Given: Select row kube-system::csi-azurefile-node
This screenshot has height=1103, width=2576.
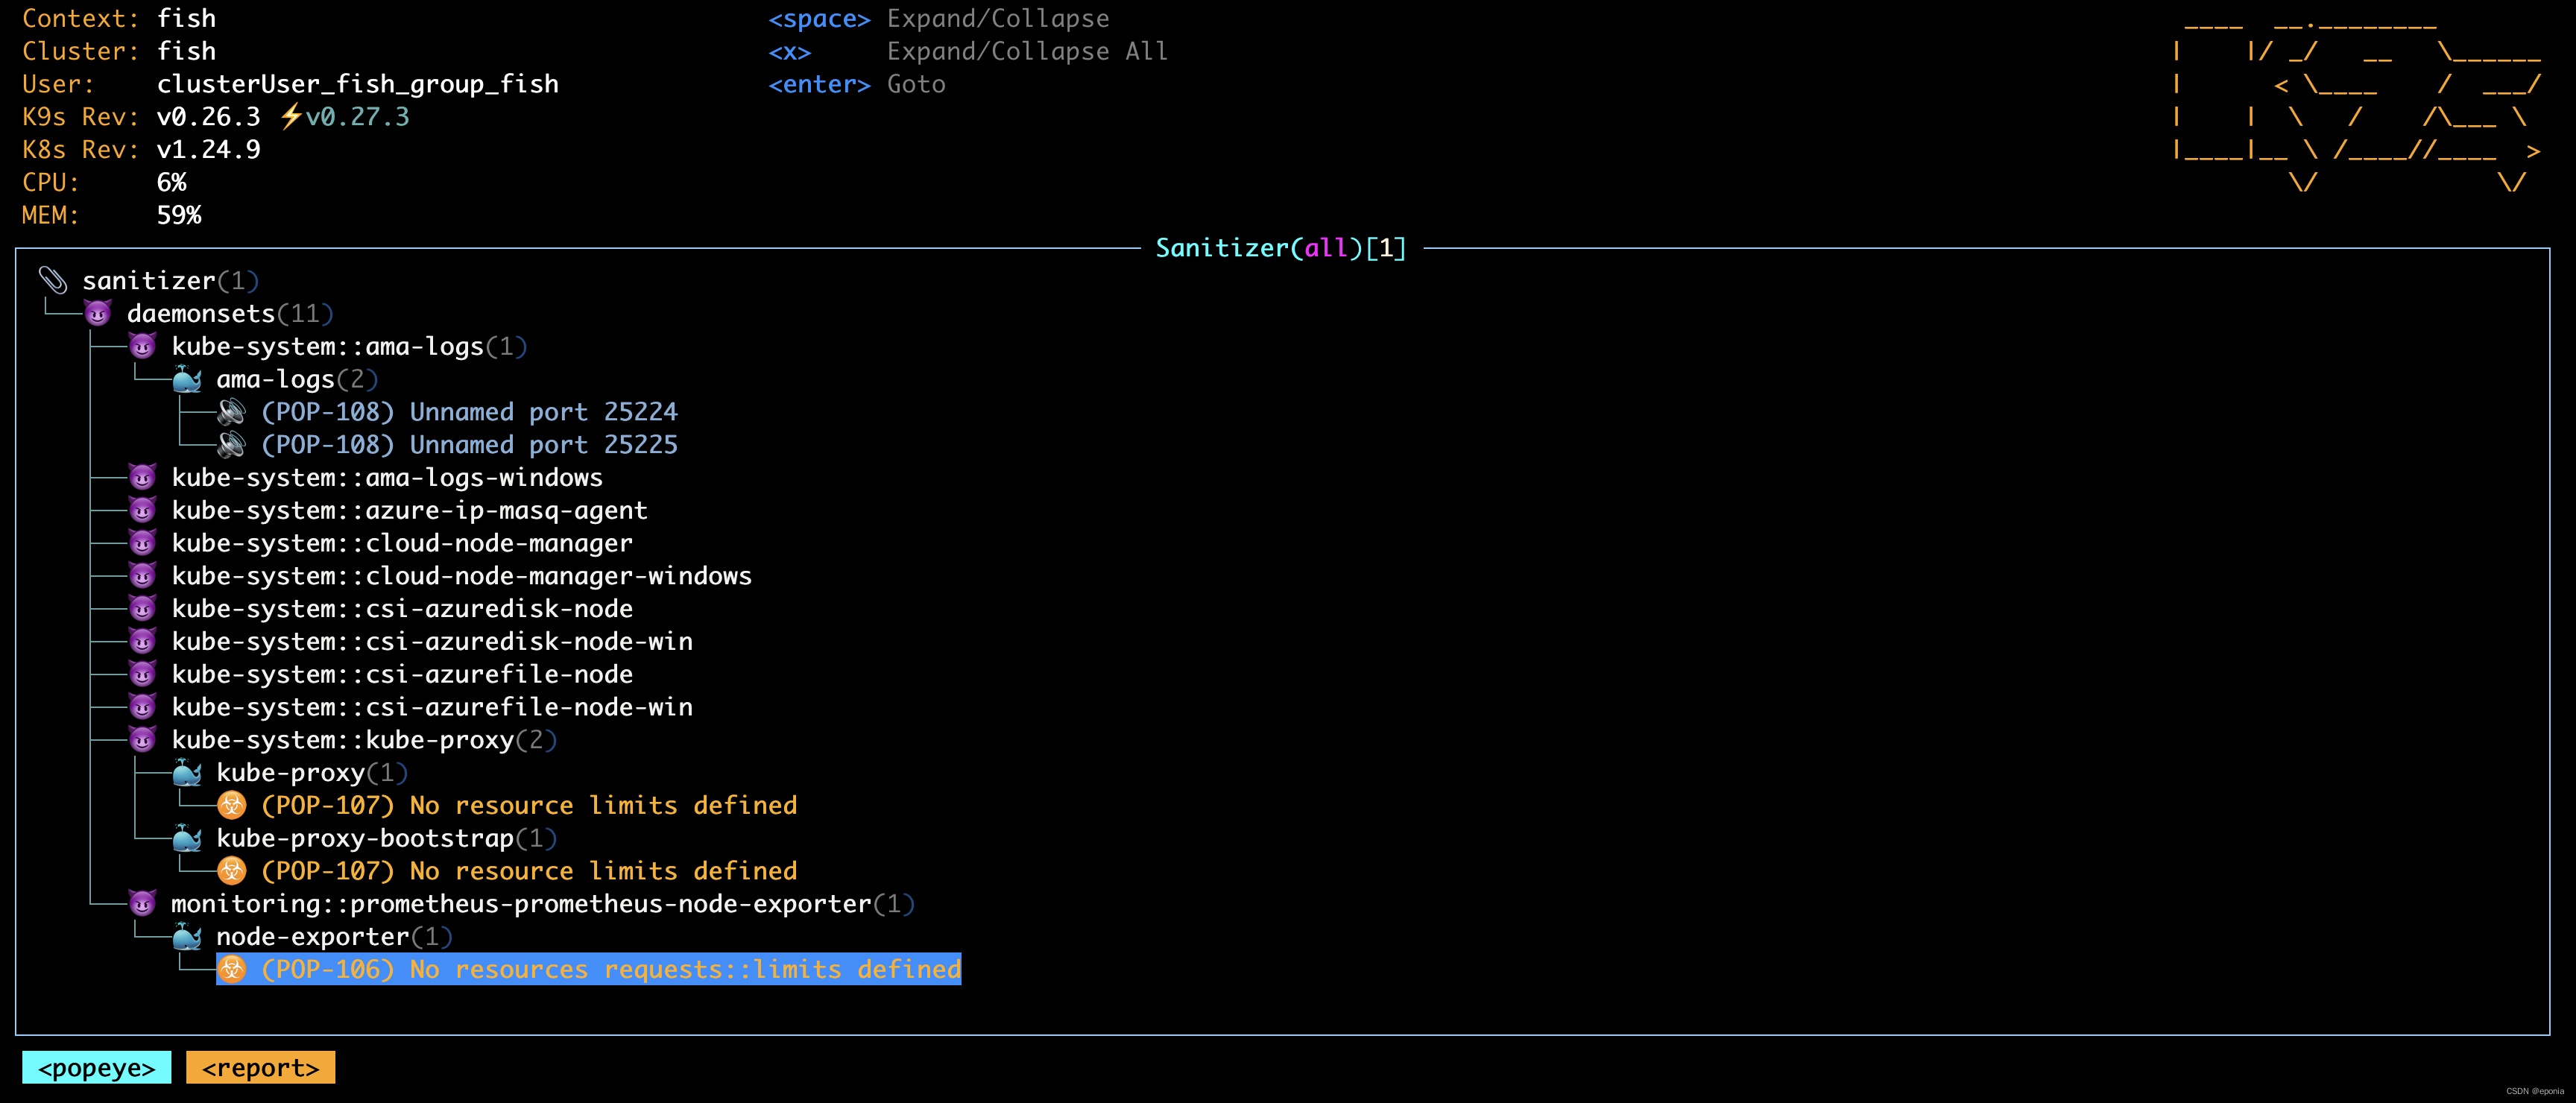Looking at the screenshot, I should [402, 674].
